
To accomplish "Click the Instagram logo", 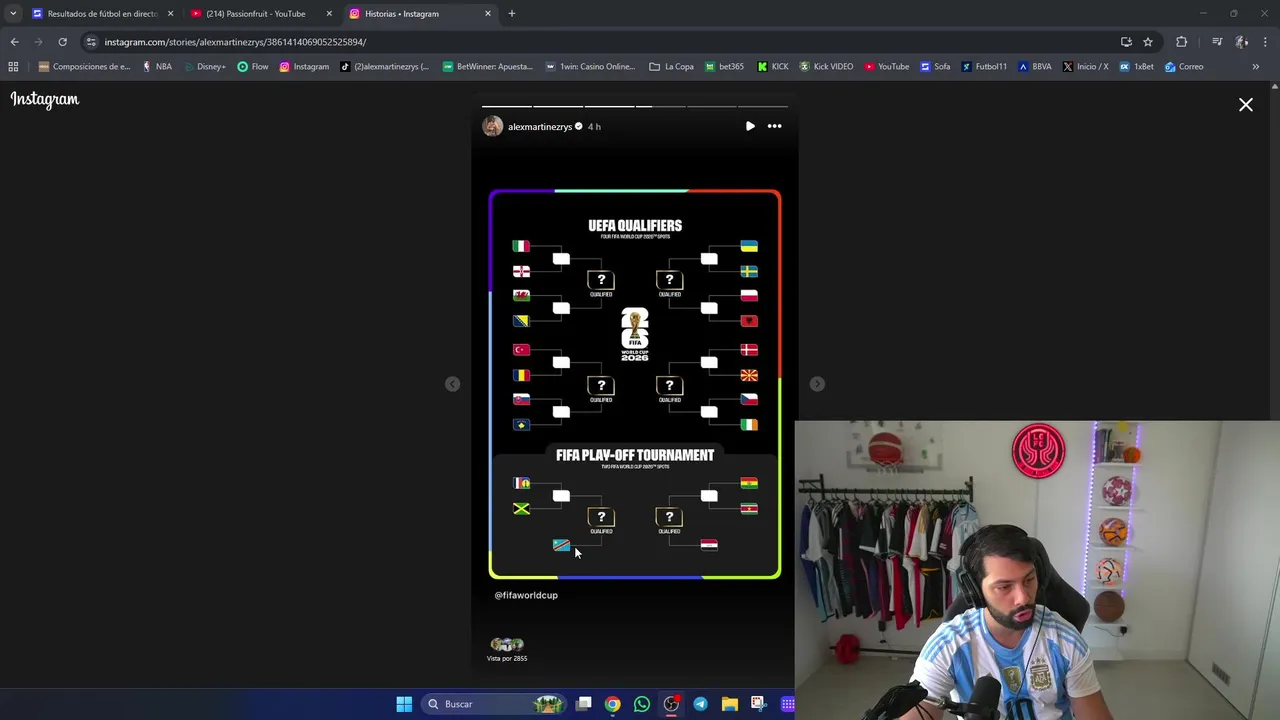I will 45,99.
